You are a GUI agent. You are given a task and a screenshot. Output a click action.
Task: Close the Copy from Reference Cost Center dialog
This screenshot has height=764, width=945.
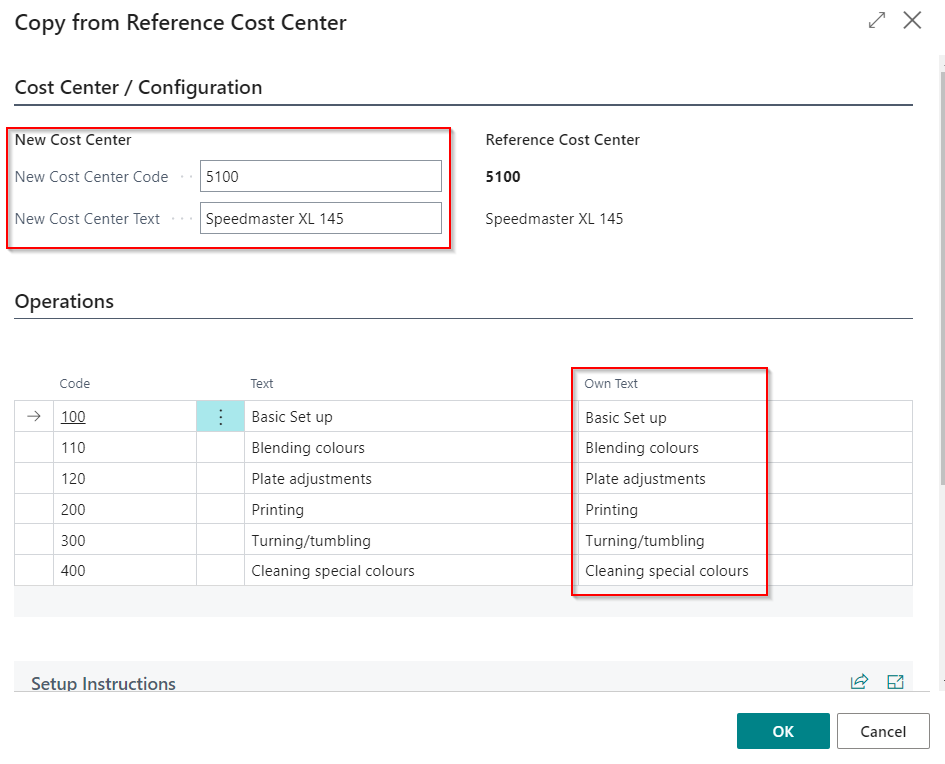pyautogui.click(x=912, y=20)
